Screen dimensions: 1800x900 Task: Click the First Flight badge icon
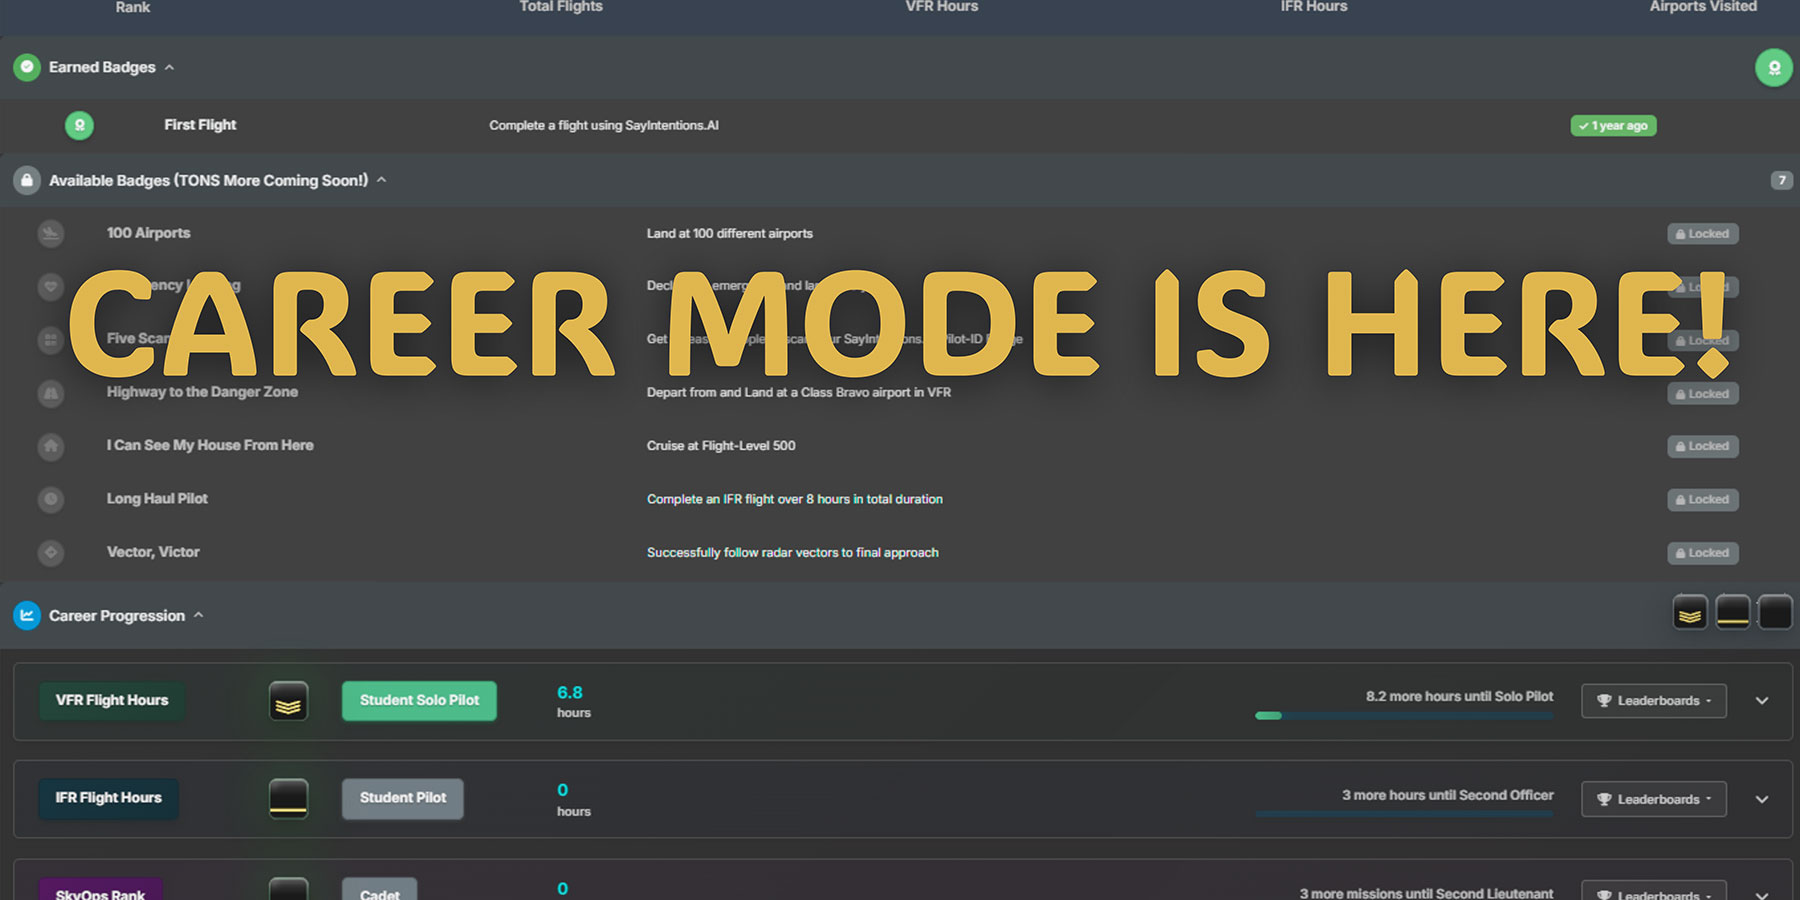tap(79, 125)
